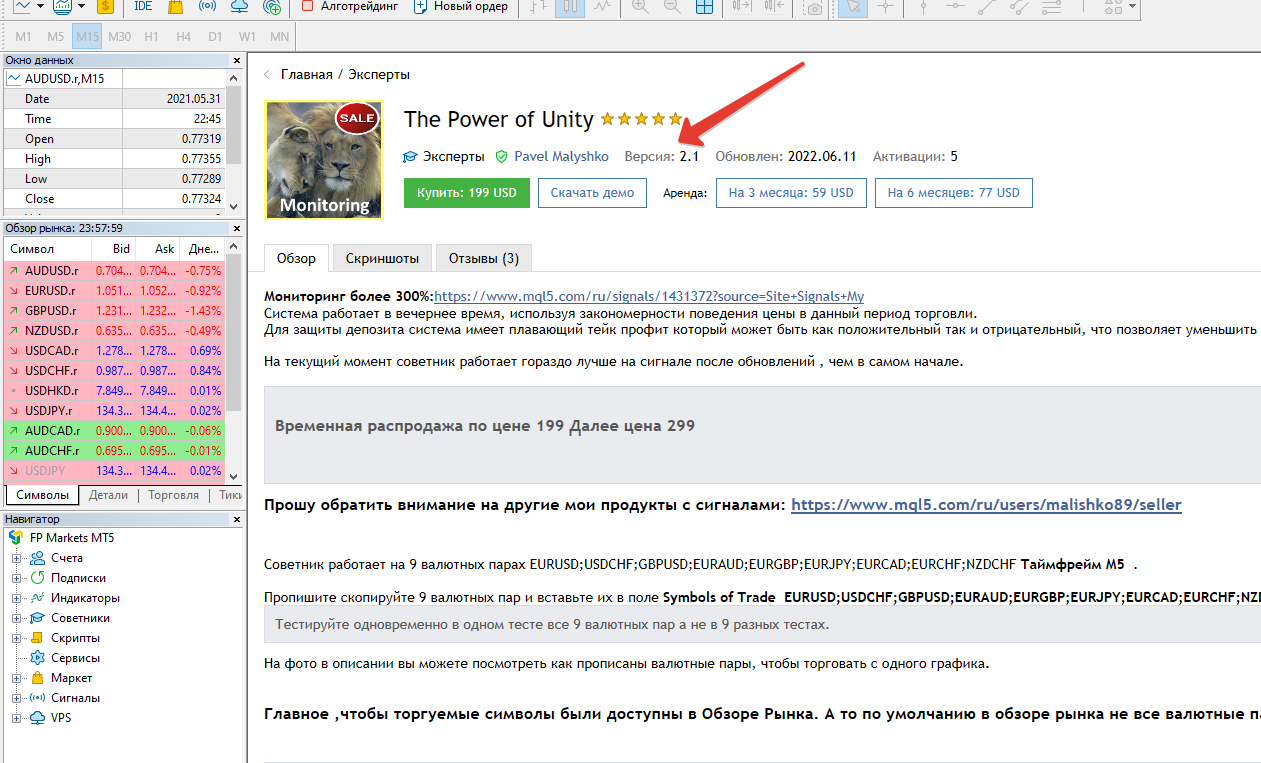Switch to the Детали tab
1261x763 pixels.
pos(108,495)
